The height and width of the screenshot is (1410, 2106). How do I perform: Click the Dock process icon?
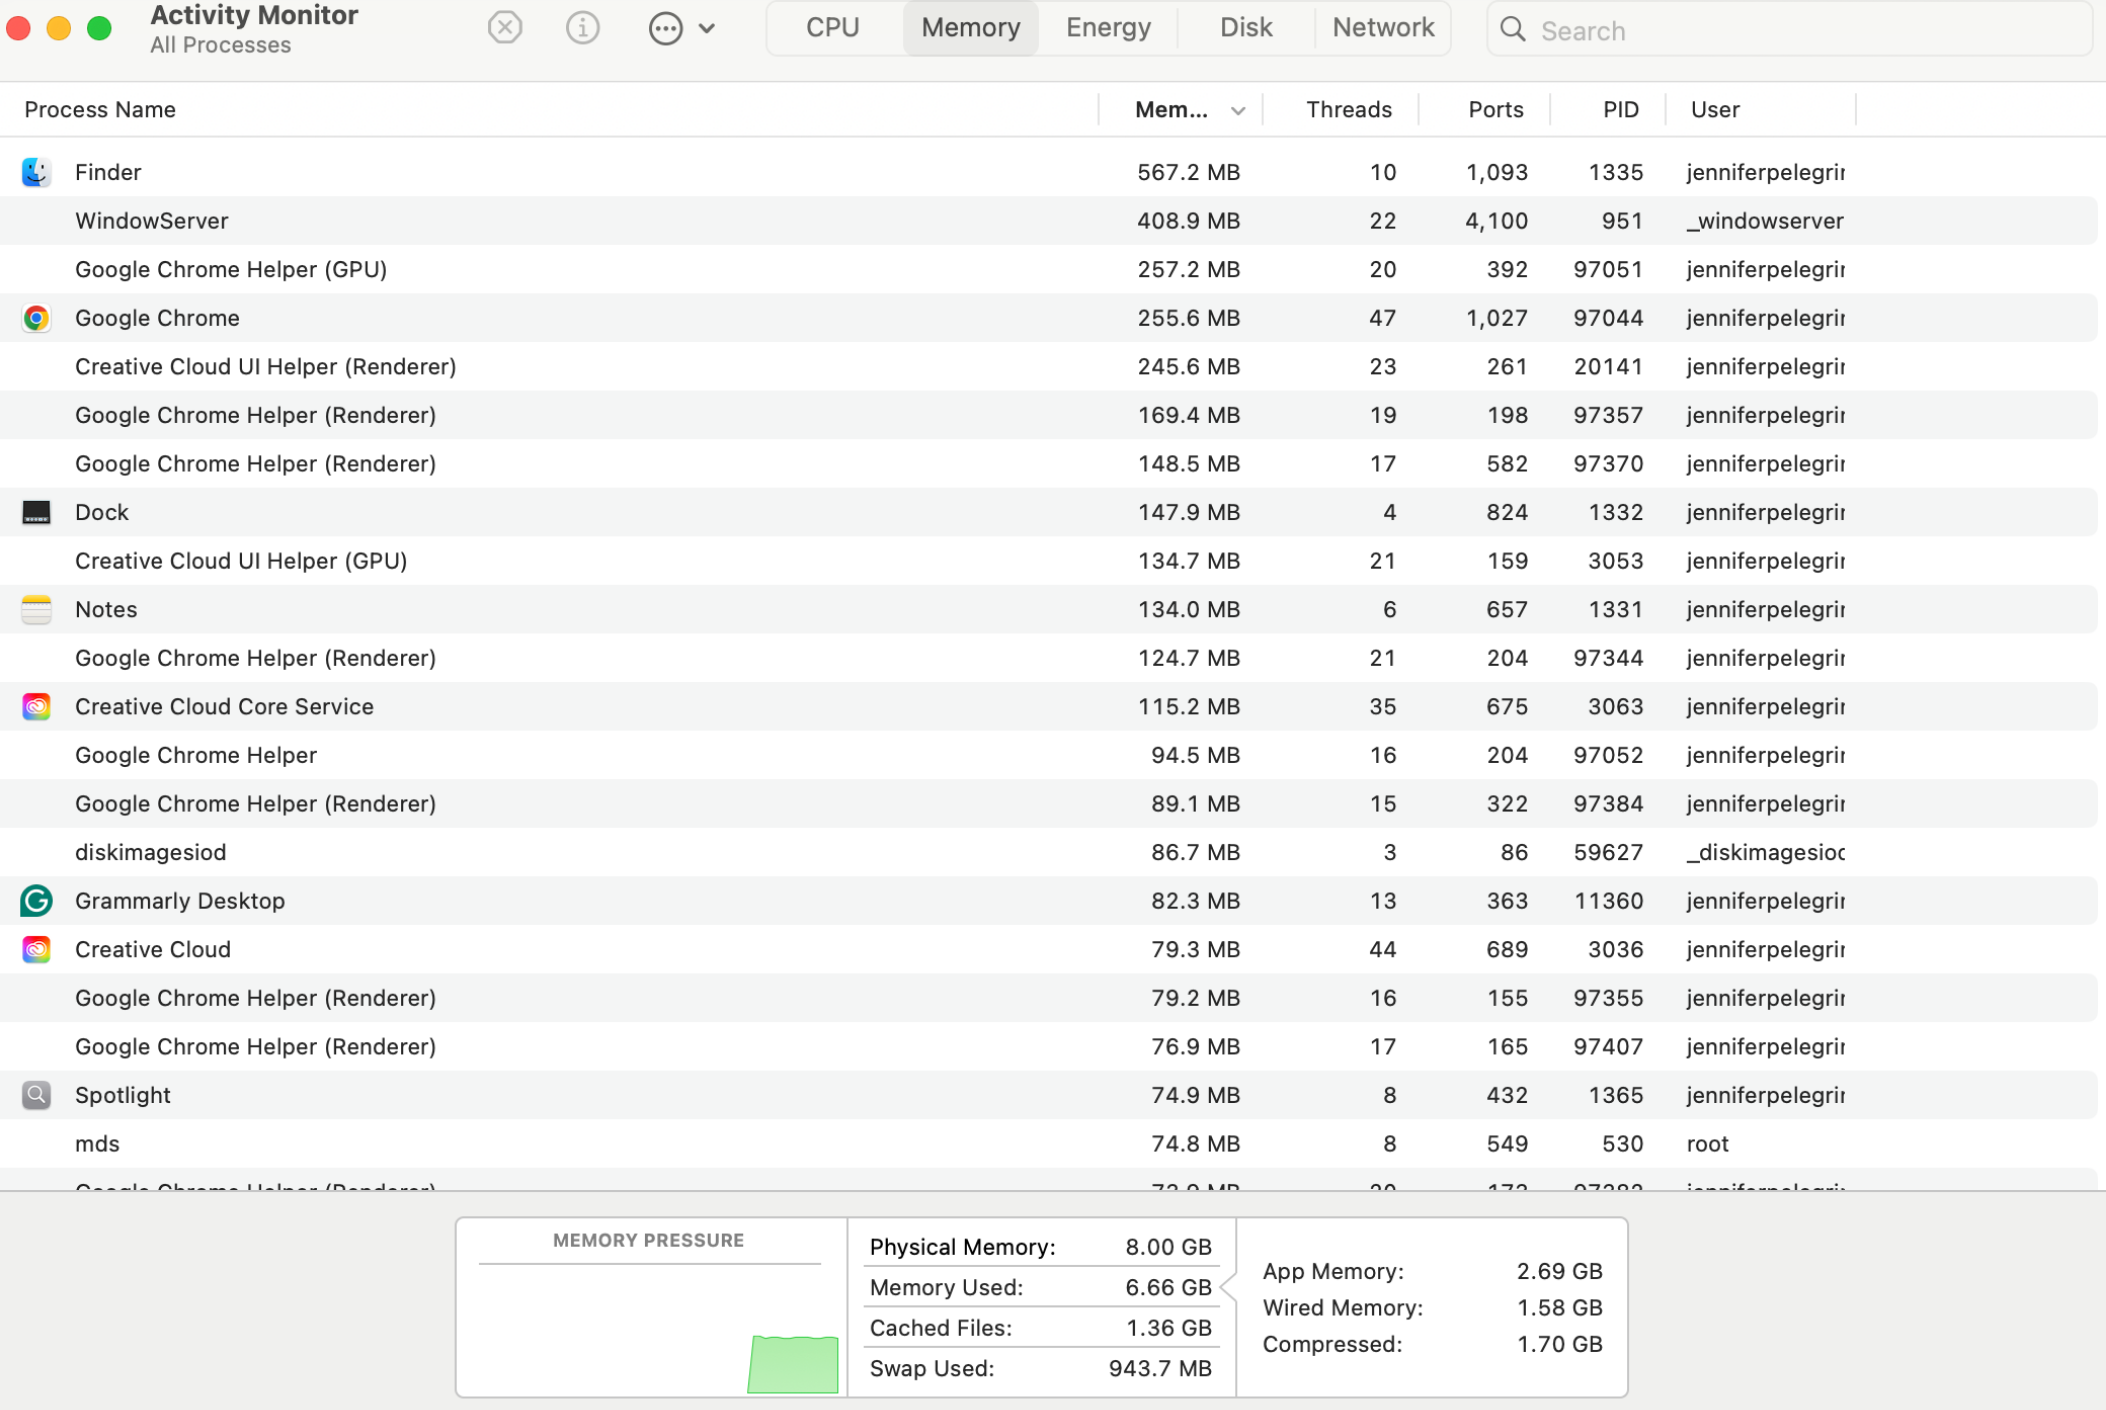pos(36,511)
